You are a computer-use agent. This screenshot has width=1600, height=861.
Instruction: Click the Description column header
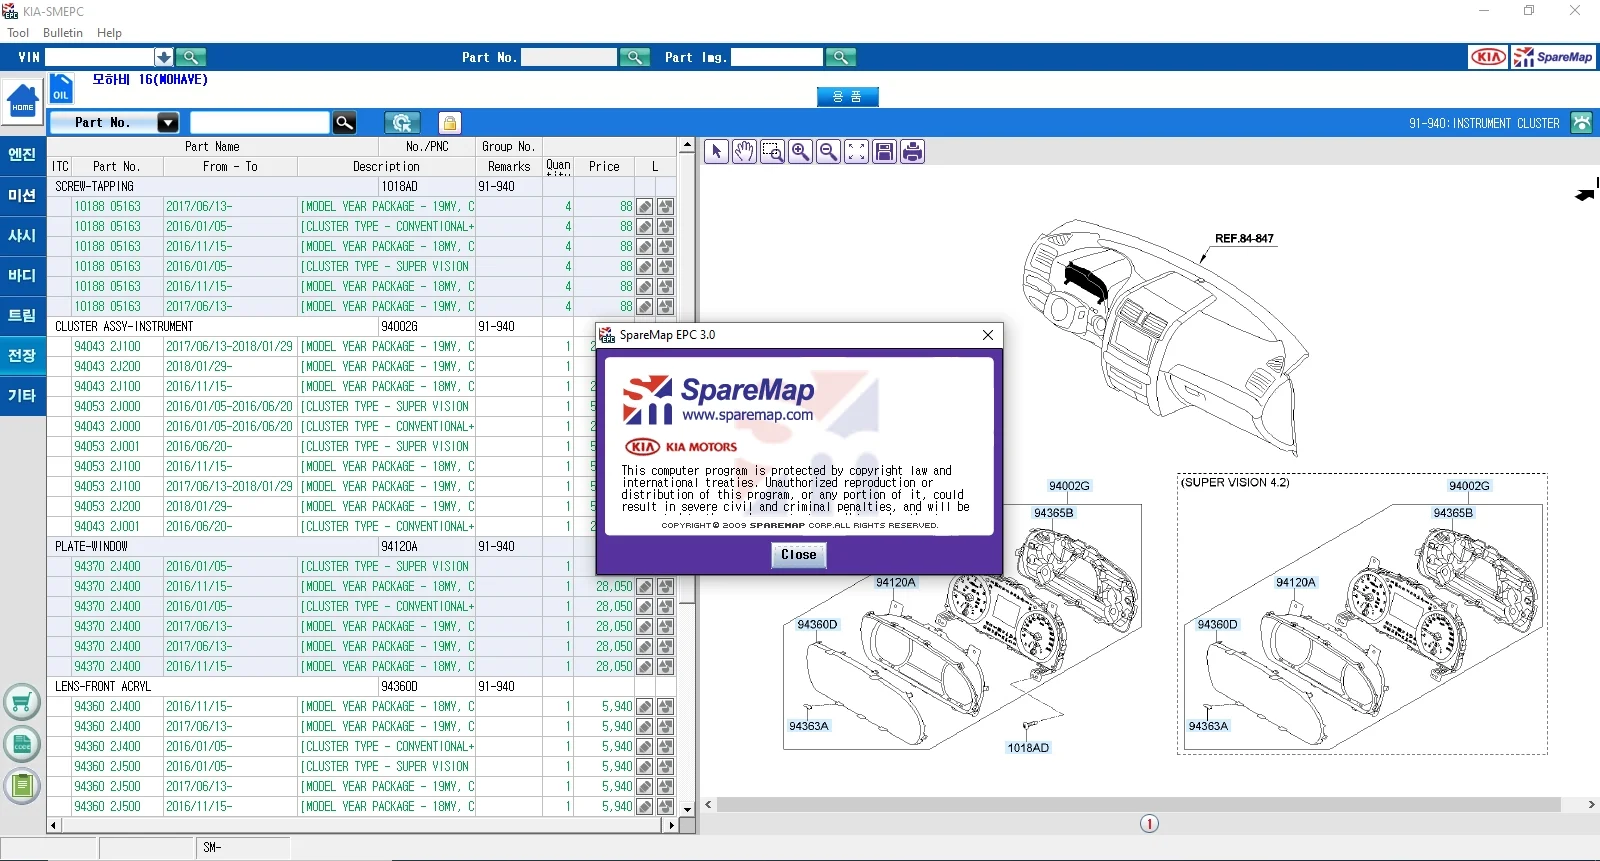pos(386,167)
